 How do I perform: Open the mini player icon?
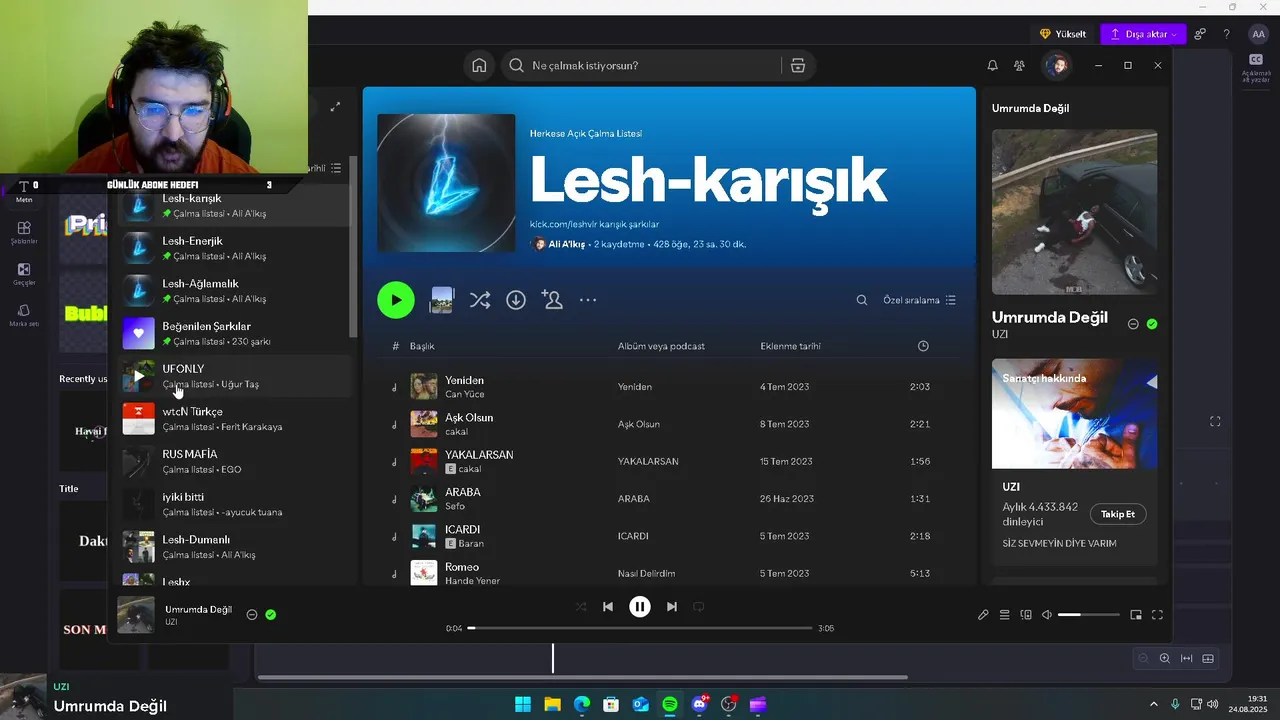[1136, 615]
